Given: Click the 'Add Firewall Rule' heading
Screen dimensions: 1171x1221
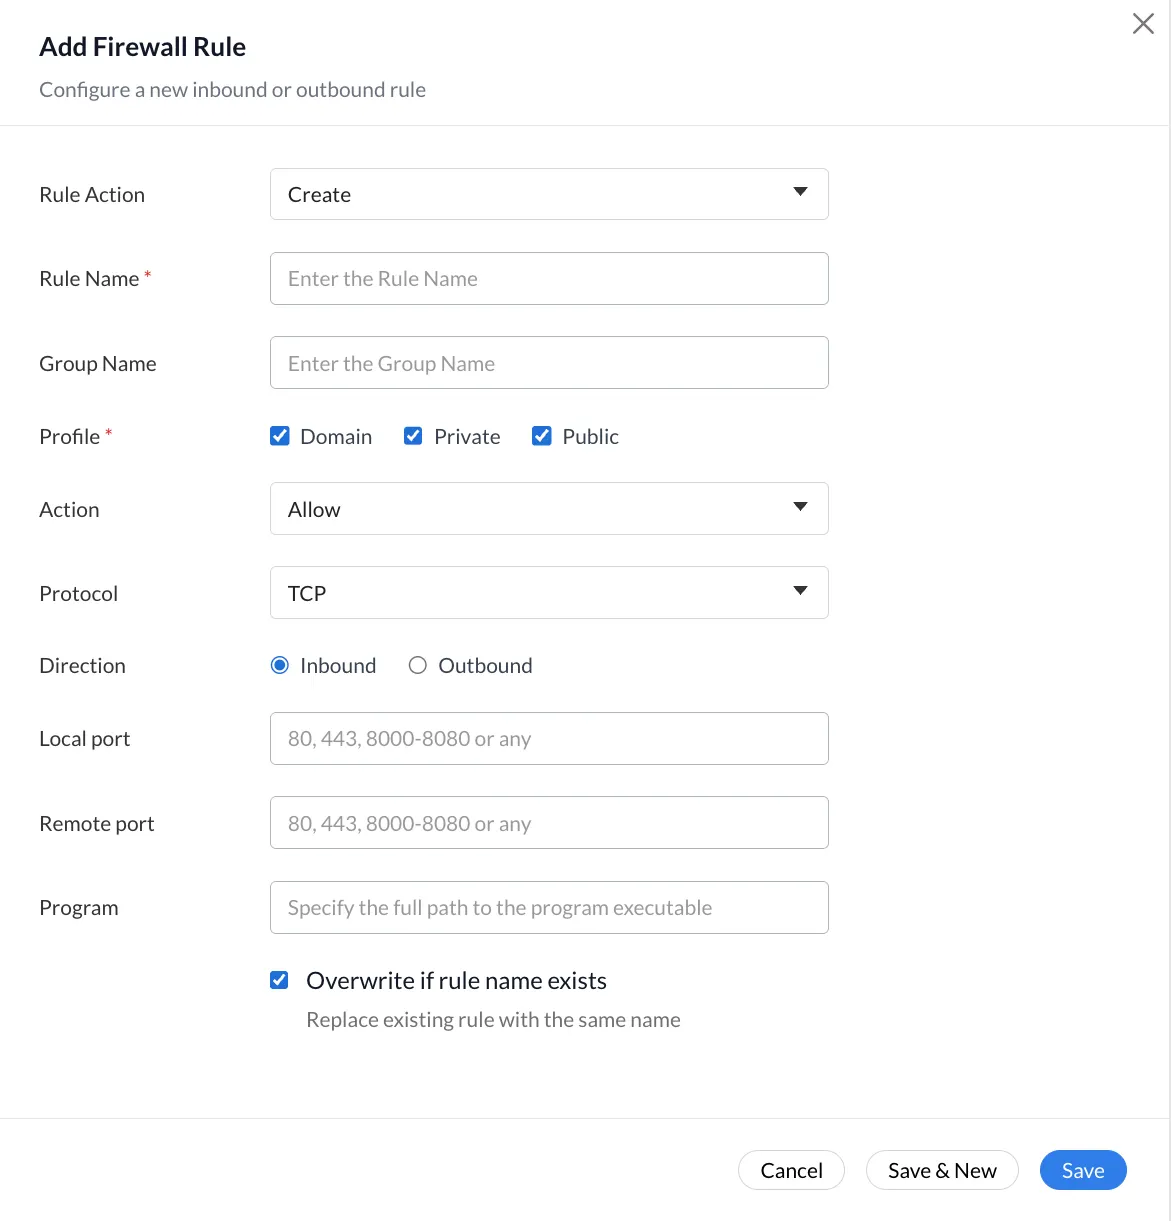Looking at the screenshot, I should [142, 47].
